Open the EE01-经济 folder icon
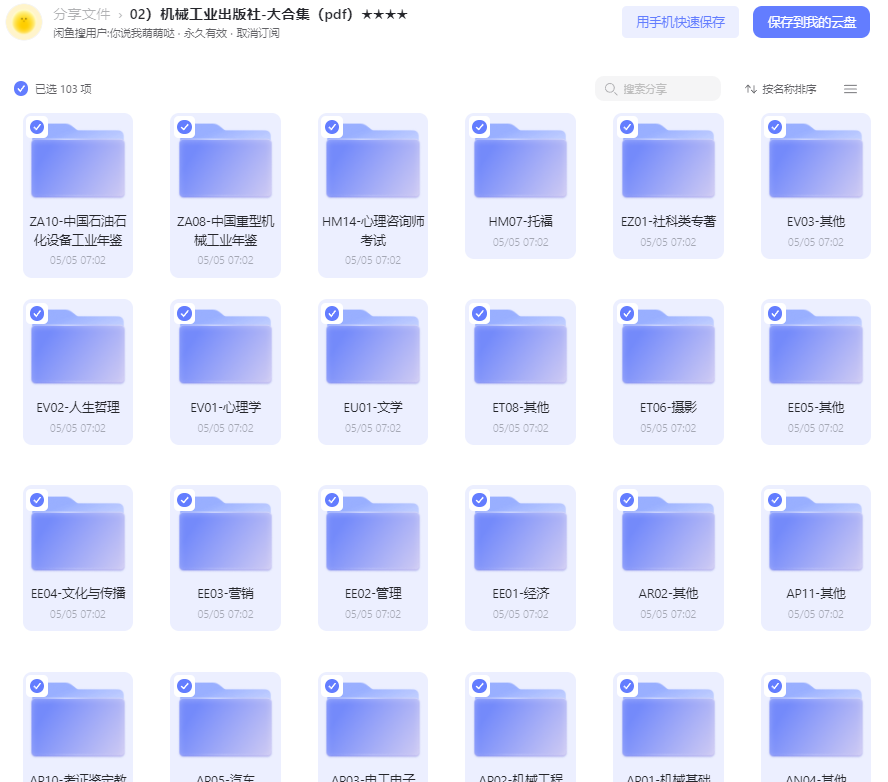This screenshot has height=782, width=888. coord(520,533)
